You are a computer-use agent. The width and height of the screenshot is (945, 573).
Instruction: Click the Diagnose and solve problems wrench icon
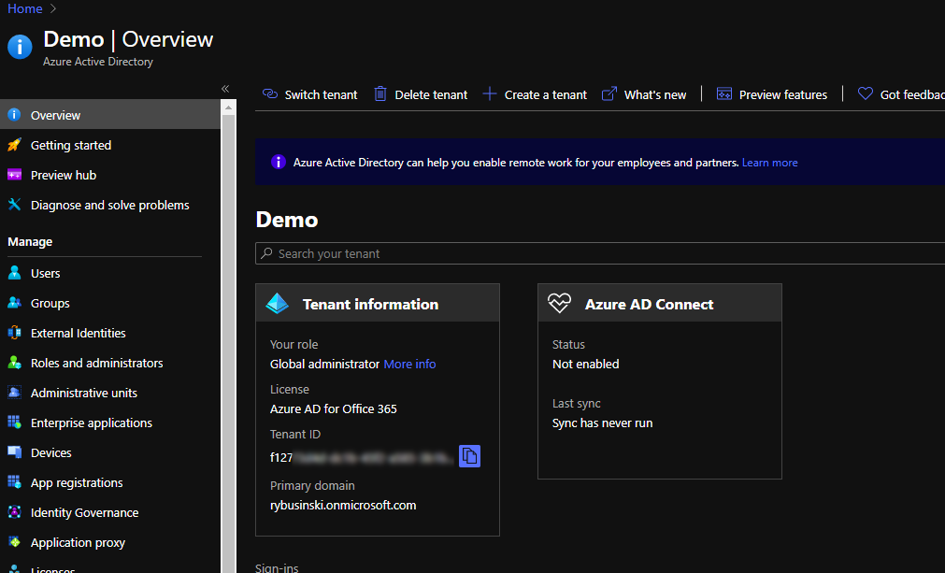pos(14,205)
